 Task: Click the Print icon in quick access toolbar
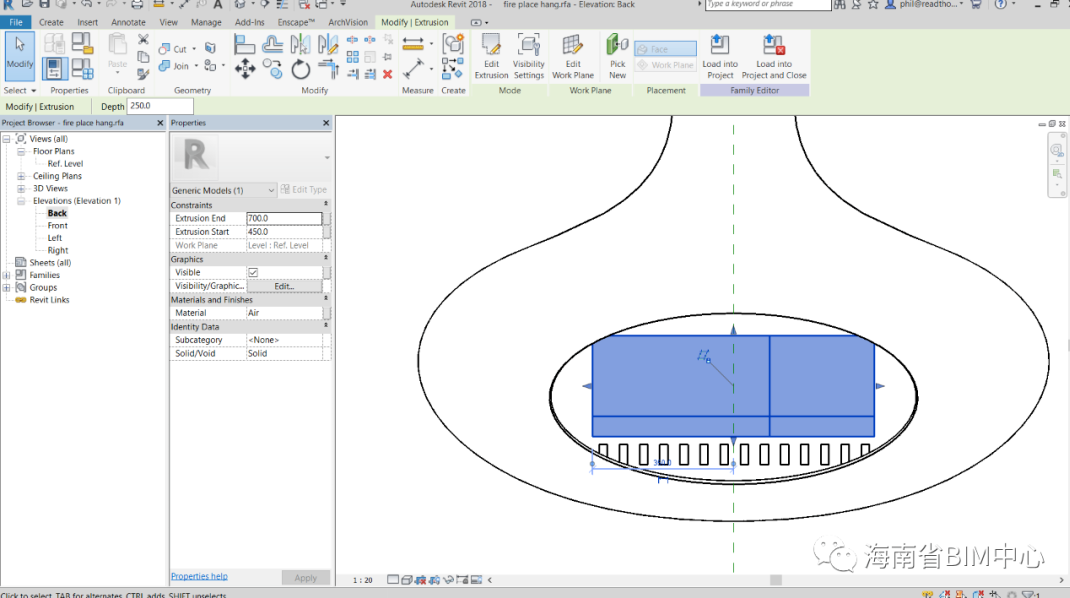pos(137,5)
